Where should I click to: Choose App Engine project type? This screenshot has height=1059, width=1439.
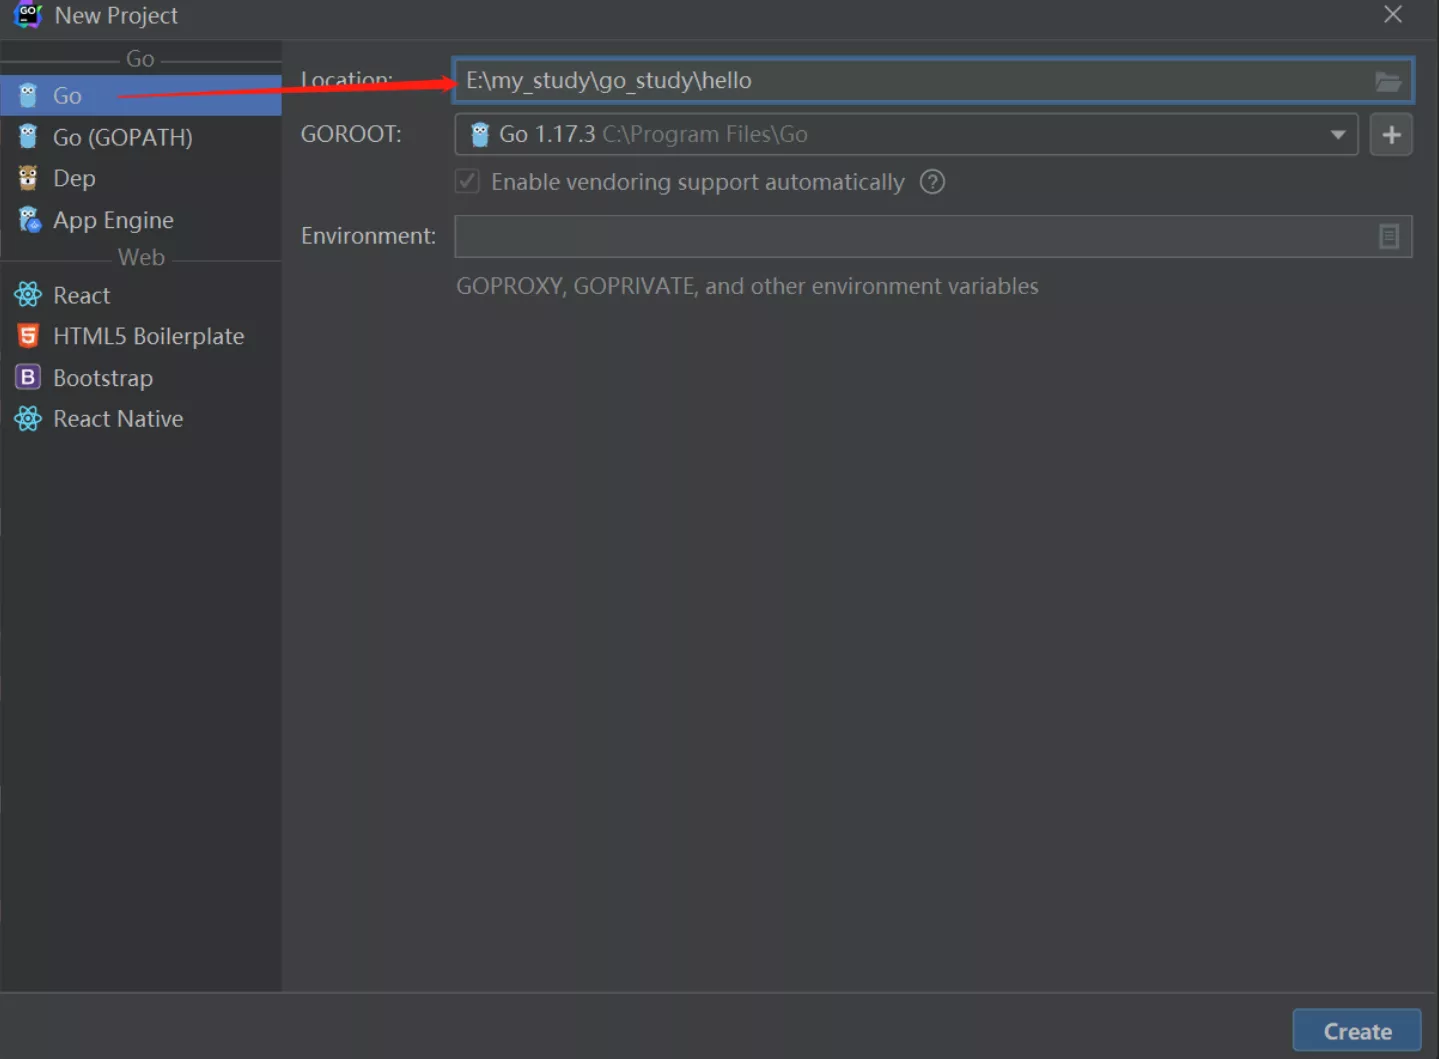[x=140, y=220]
